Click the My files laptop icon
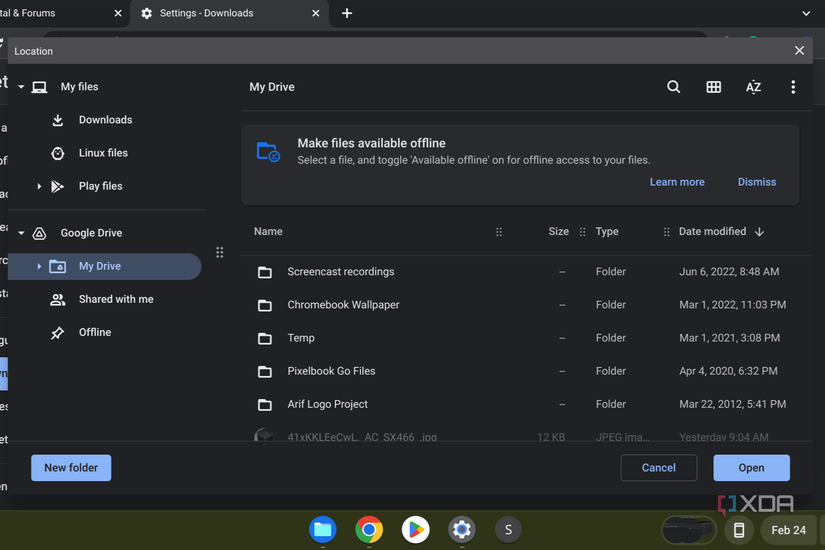825x550 pixels. [39, 87]
